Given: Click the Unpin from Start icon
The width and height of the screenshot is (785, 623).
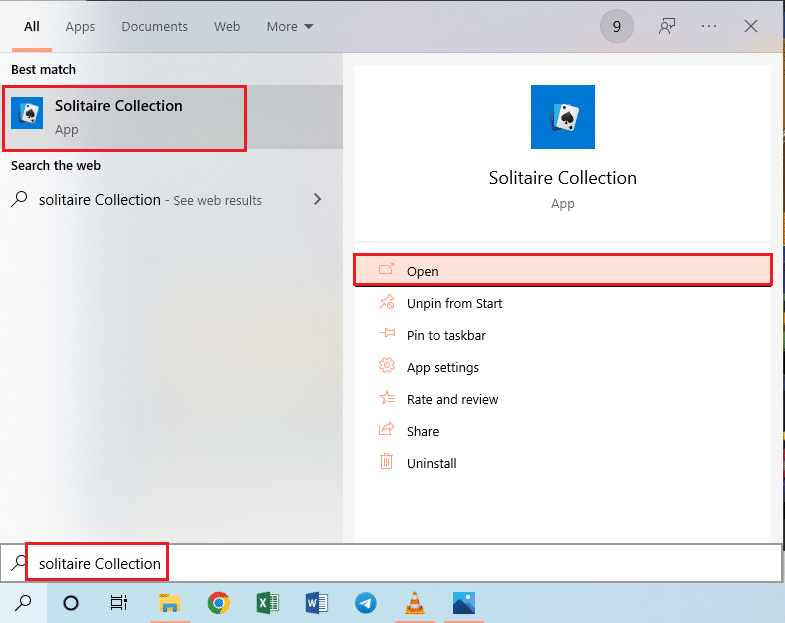Looking at the screenshot, I should click(386, 301).
